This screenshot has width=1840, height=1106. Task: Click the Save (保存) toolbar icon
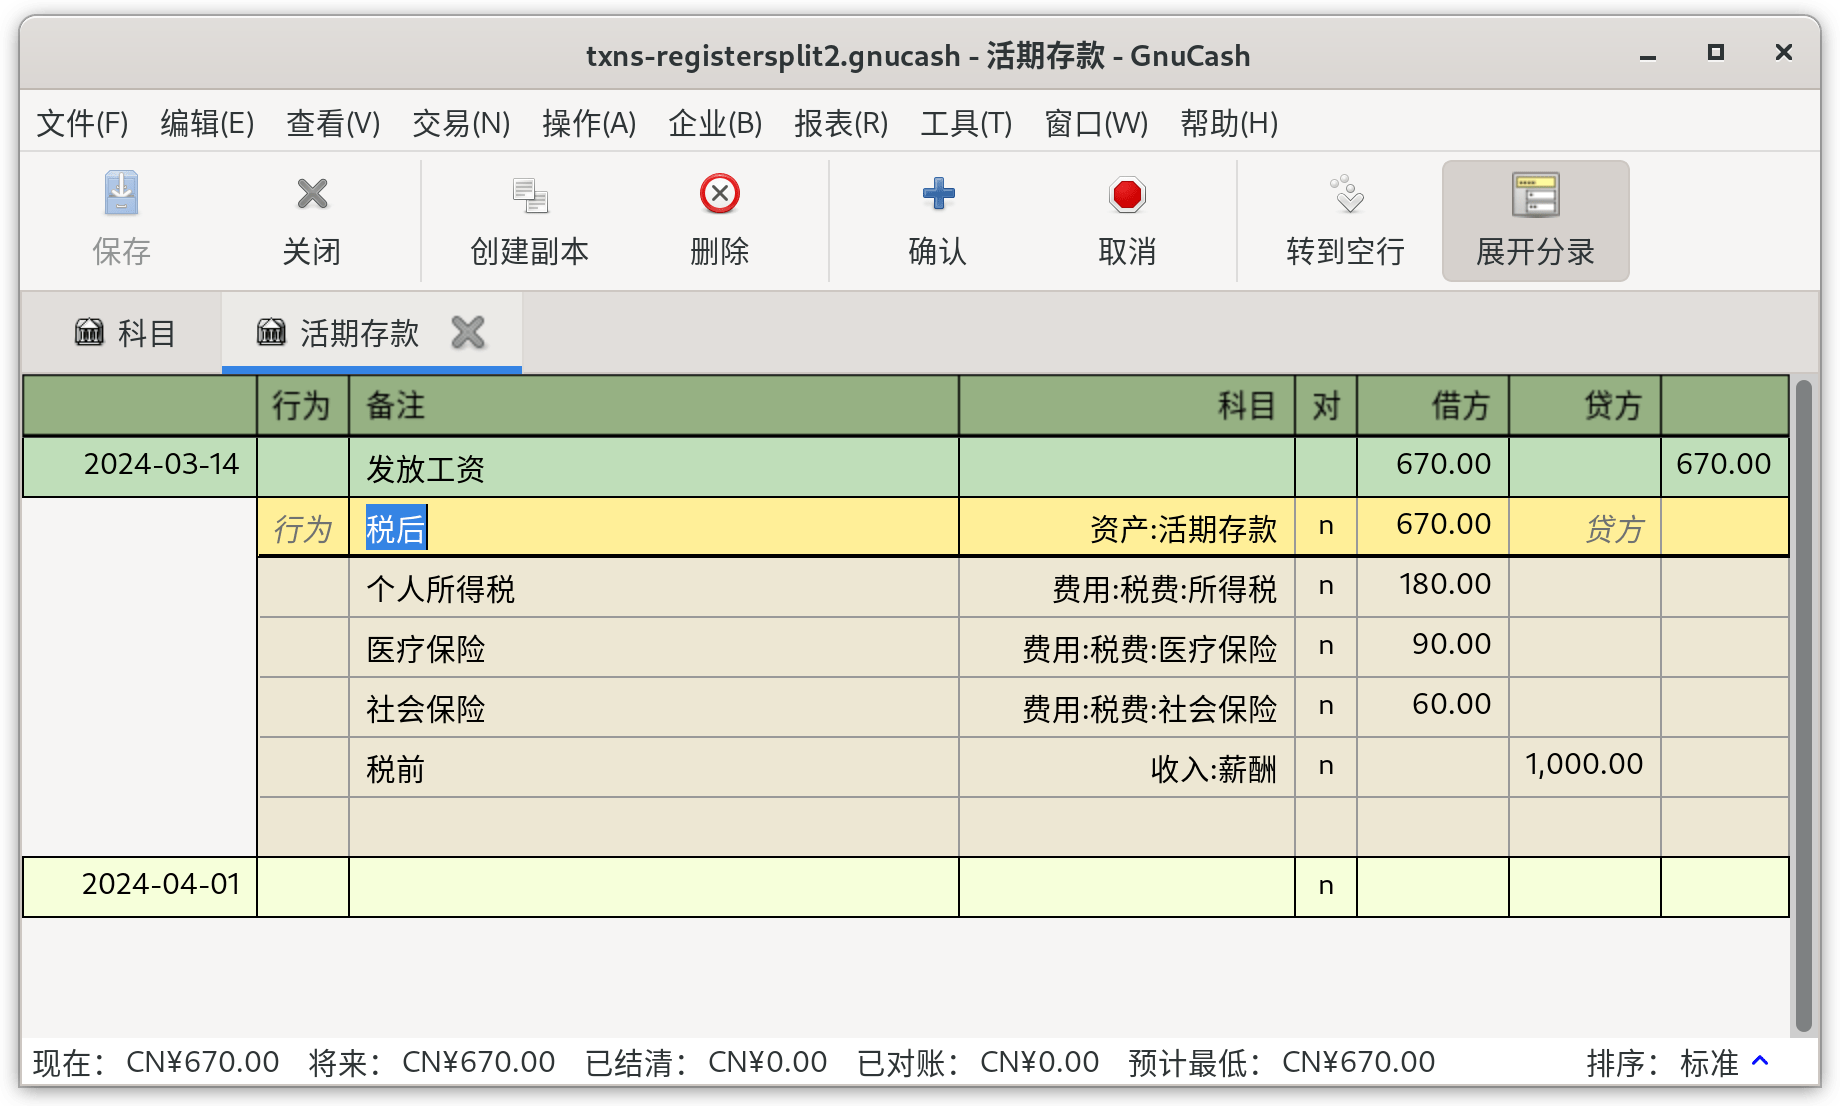[121, 195]
